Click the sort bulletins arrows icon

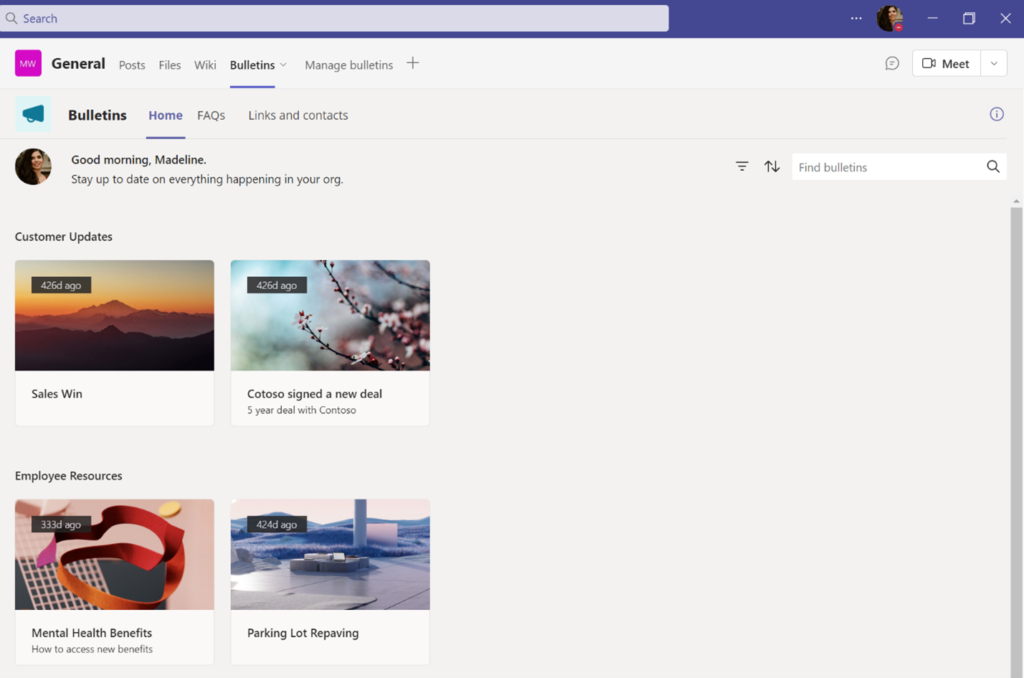(772, 167)
